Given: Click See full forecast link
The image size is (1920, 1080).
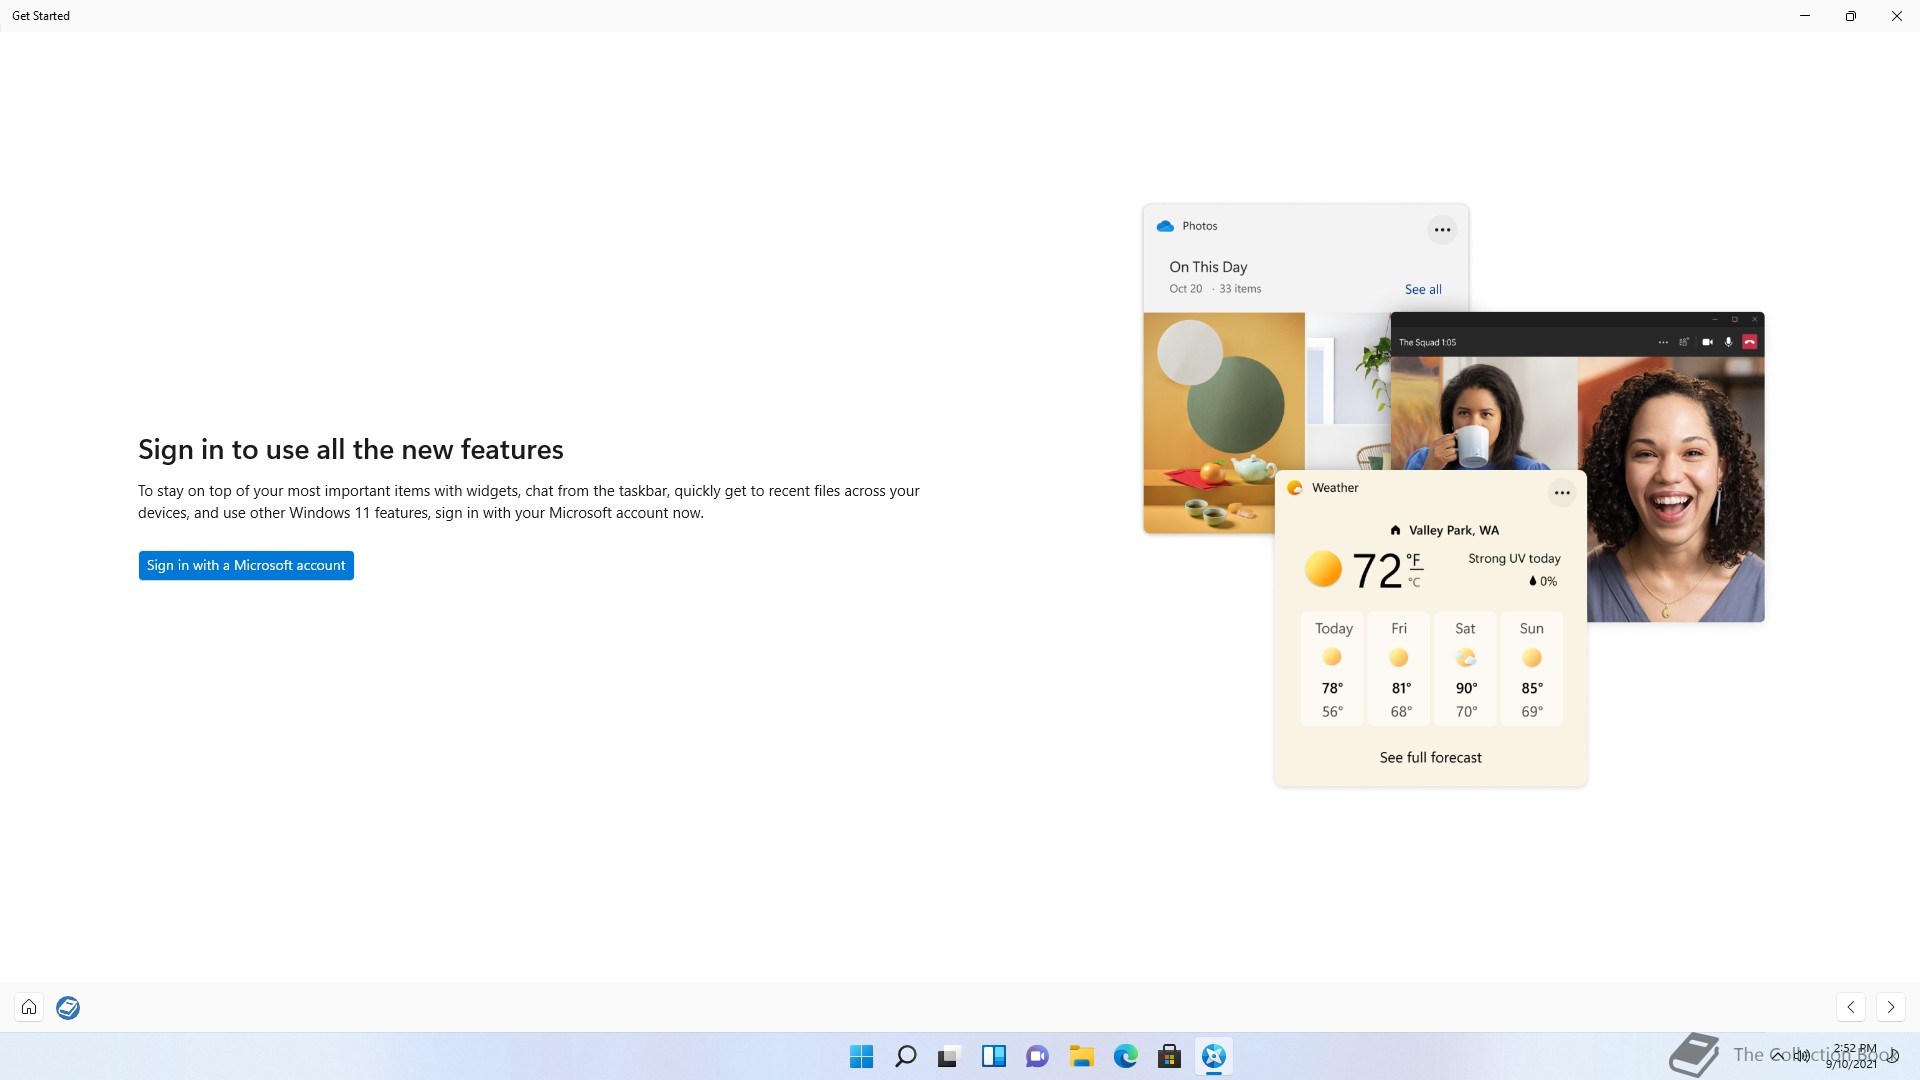Looking at the screenshot, I should point(1430,758).
